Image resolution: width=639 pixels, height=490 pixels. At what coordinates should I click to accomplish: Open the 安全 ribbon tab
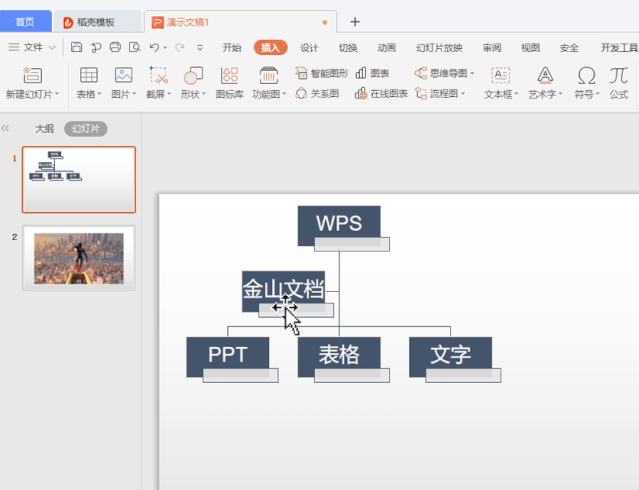click(569, 48)
